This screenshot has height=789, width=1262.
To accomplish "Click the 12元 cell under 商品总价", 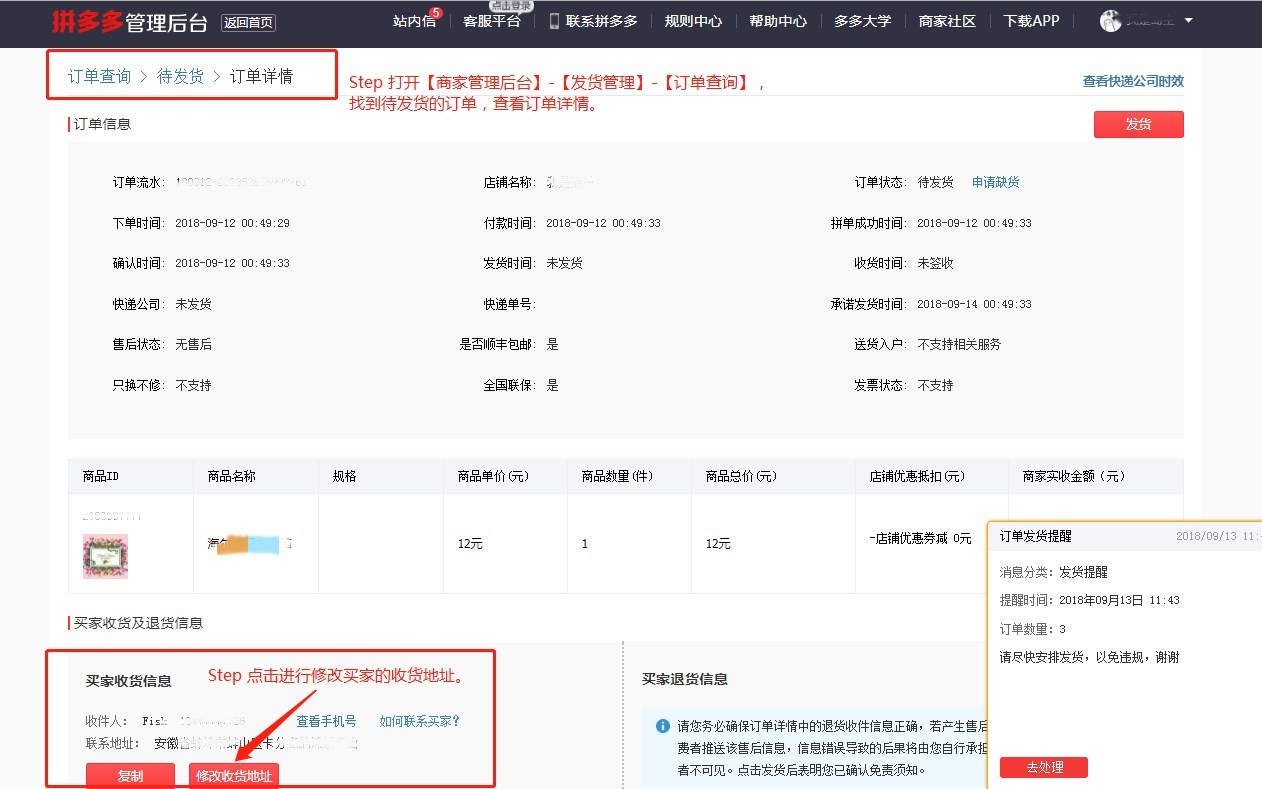I will pos(718,544).
